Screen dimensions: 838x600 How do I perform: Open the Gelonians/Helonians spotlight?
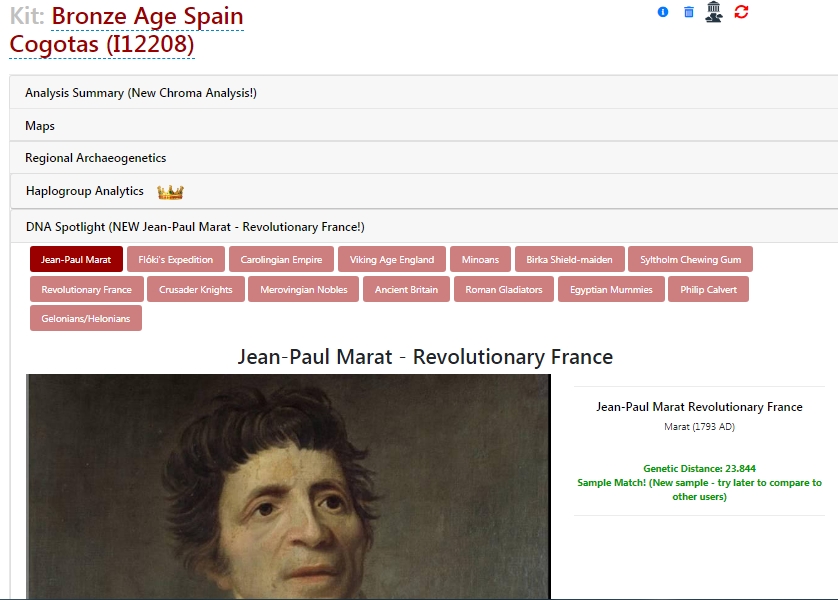coord(86,318)
